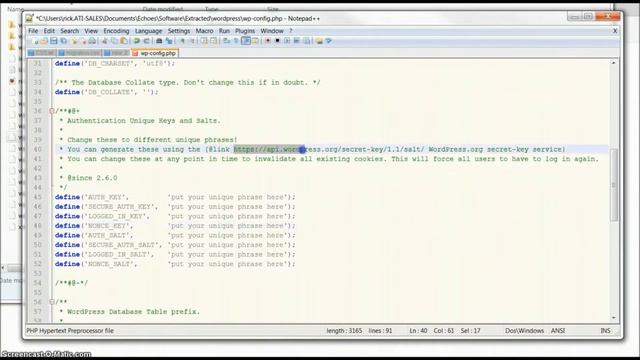Open the Edit menu
This screenshot has width=640, height=360.
49,31
